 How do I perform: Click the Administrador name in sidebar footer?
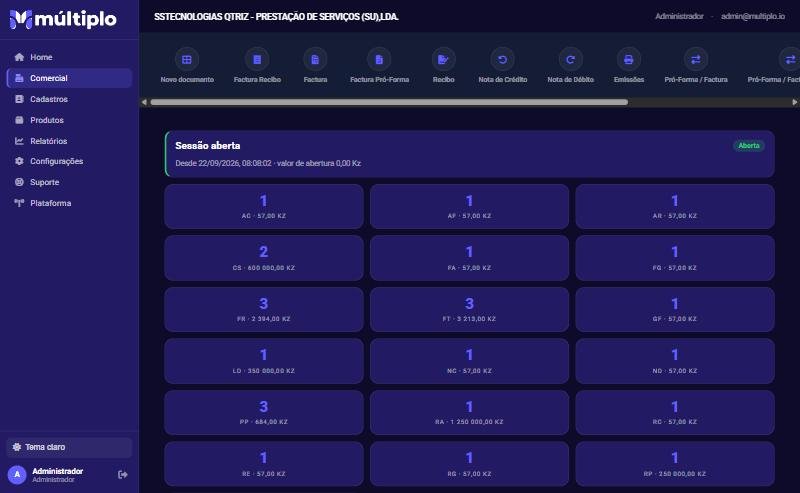57,471
